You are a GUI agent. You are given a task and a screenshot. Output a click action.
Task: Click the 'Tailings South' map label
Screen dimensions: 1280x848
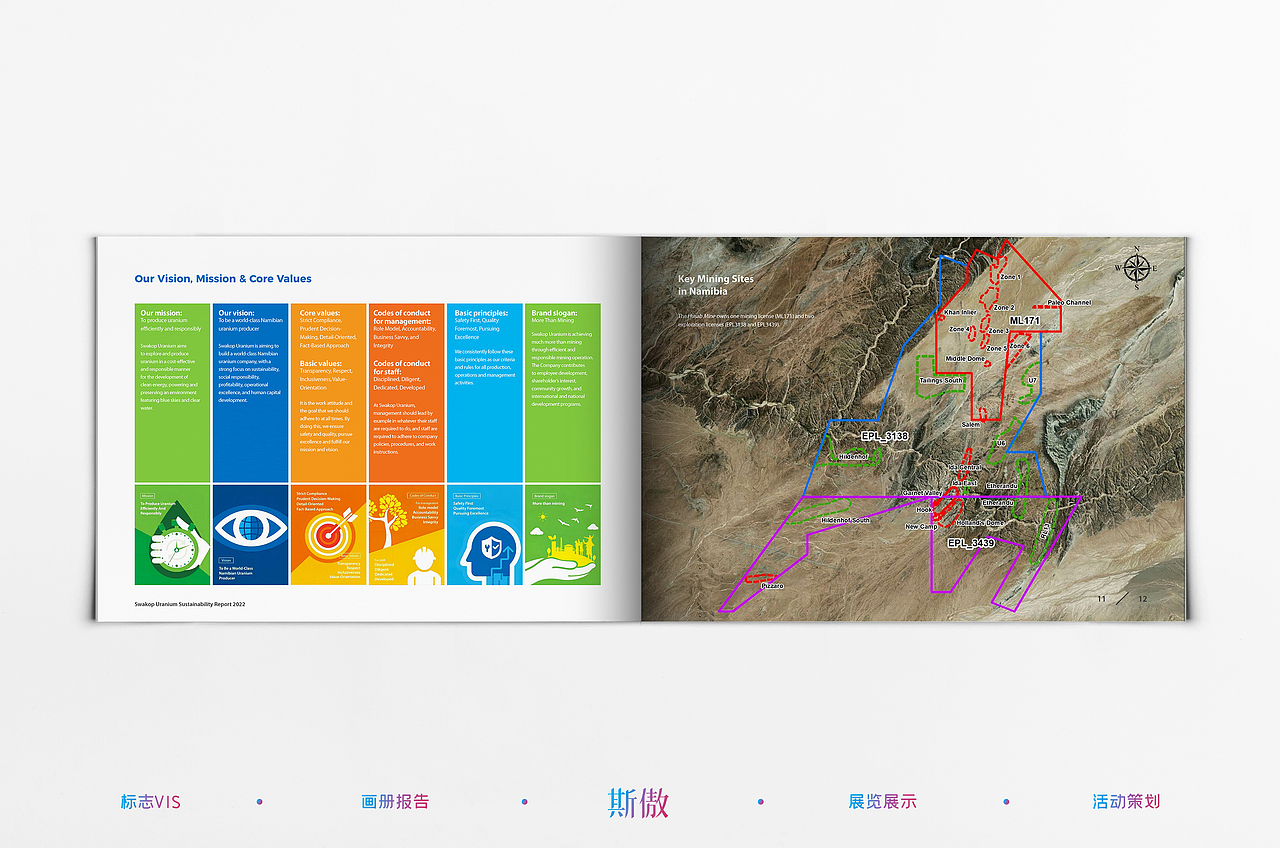pos(941,380)
